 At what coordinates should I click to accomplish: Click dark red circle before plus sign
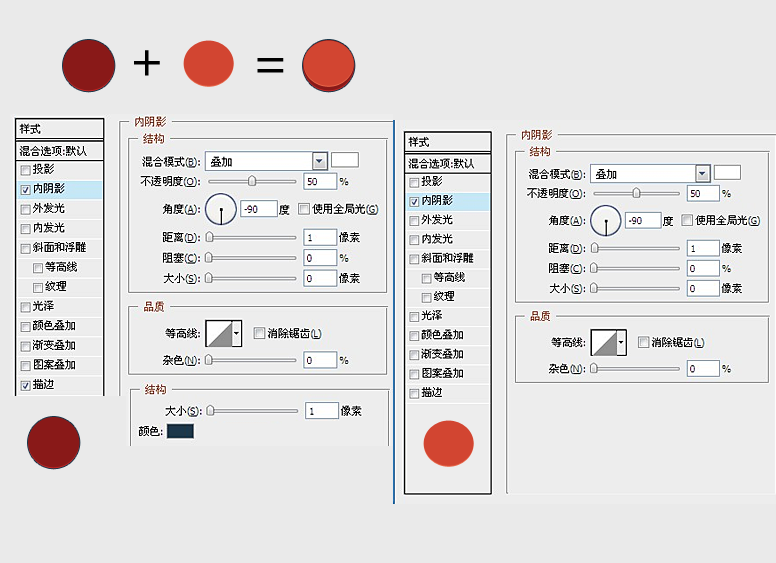click(x=89, y=65)
